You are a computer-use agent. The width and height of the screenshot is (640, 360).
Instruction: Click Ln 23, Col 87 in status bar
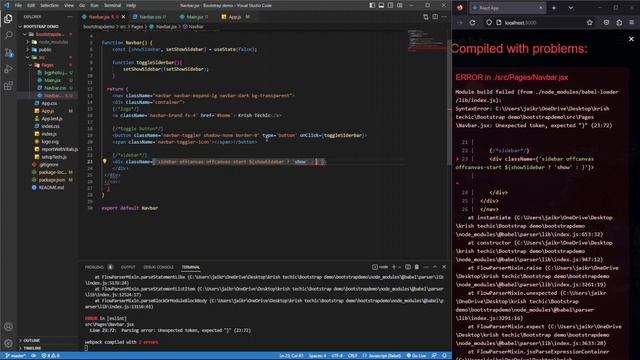coord(291,356)
